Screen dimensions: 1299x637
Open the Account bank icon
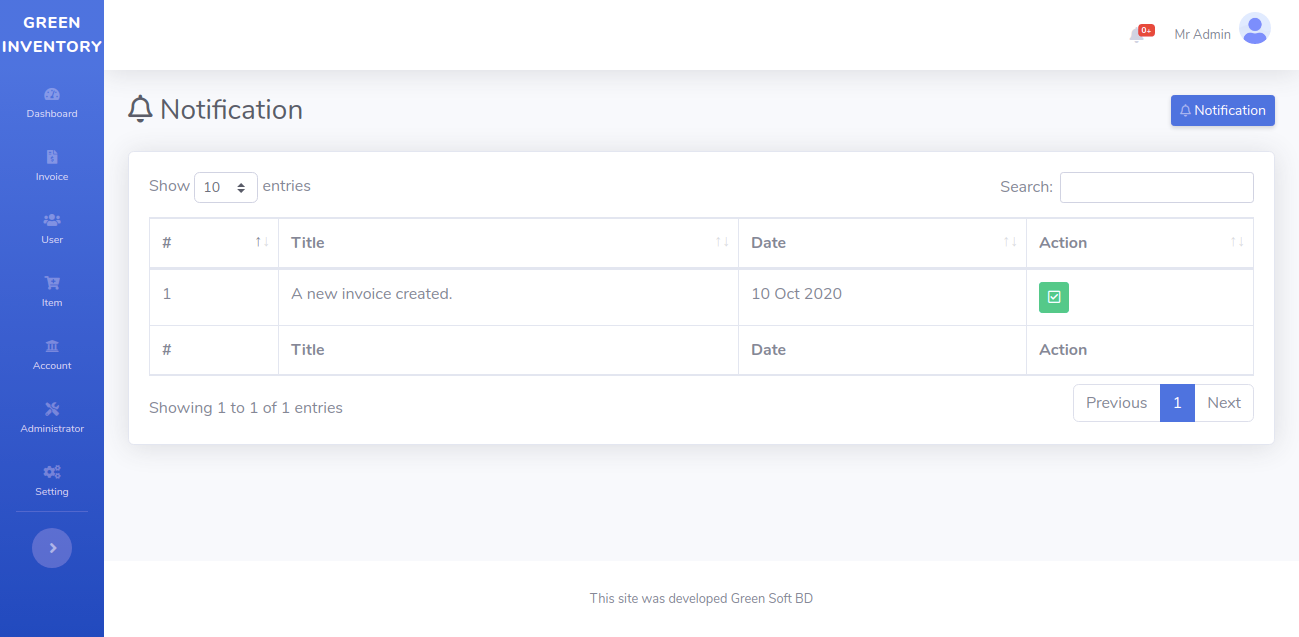tap(52, 346)
